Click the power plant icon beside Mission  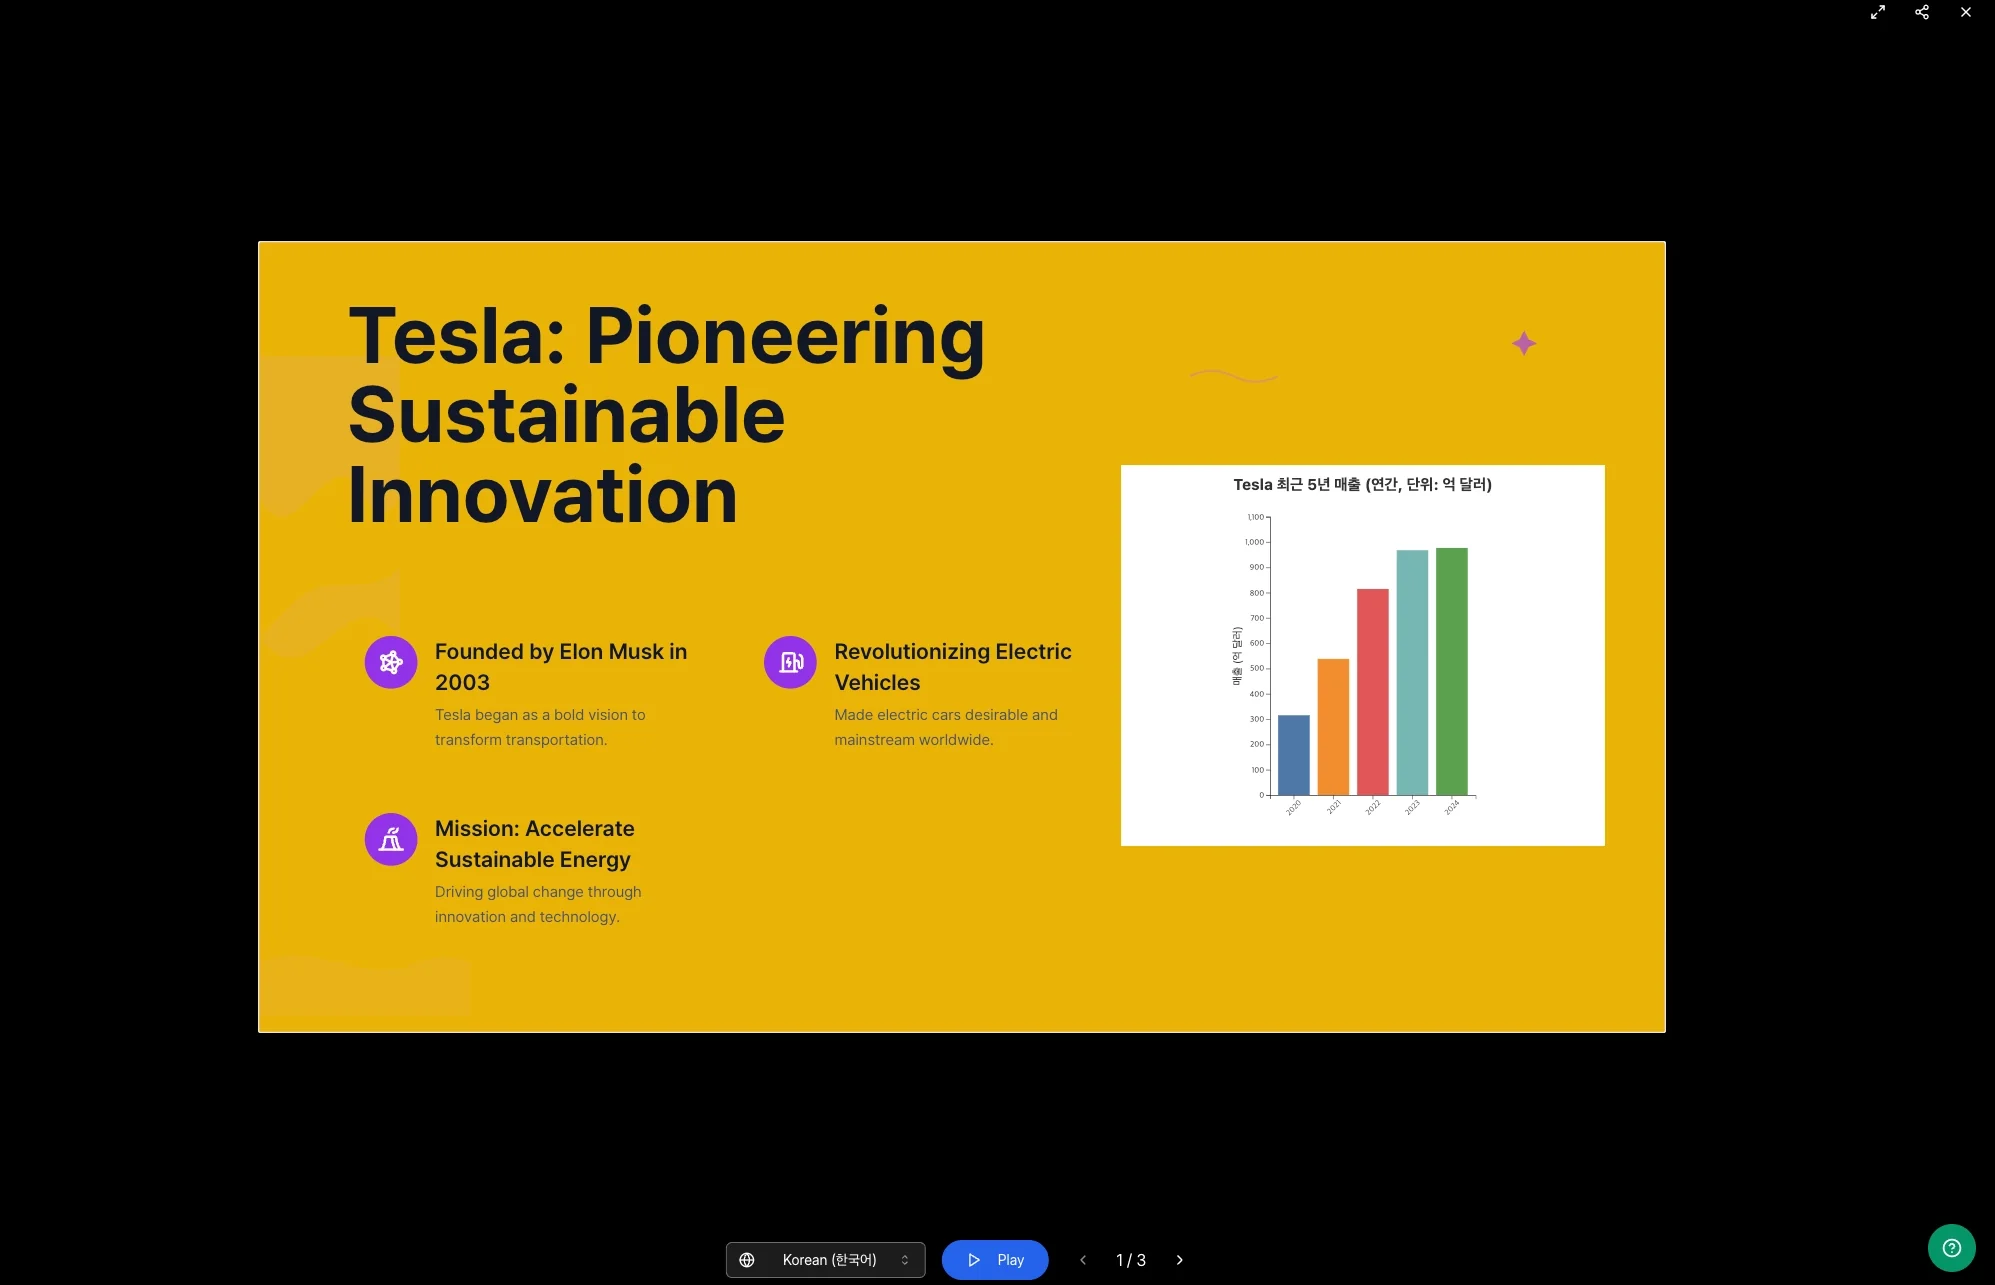tap(391, 839)
